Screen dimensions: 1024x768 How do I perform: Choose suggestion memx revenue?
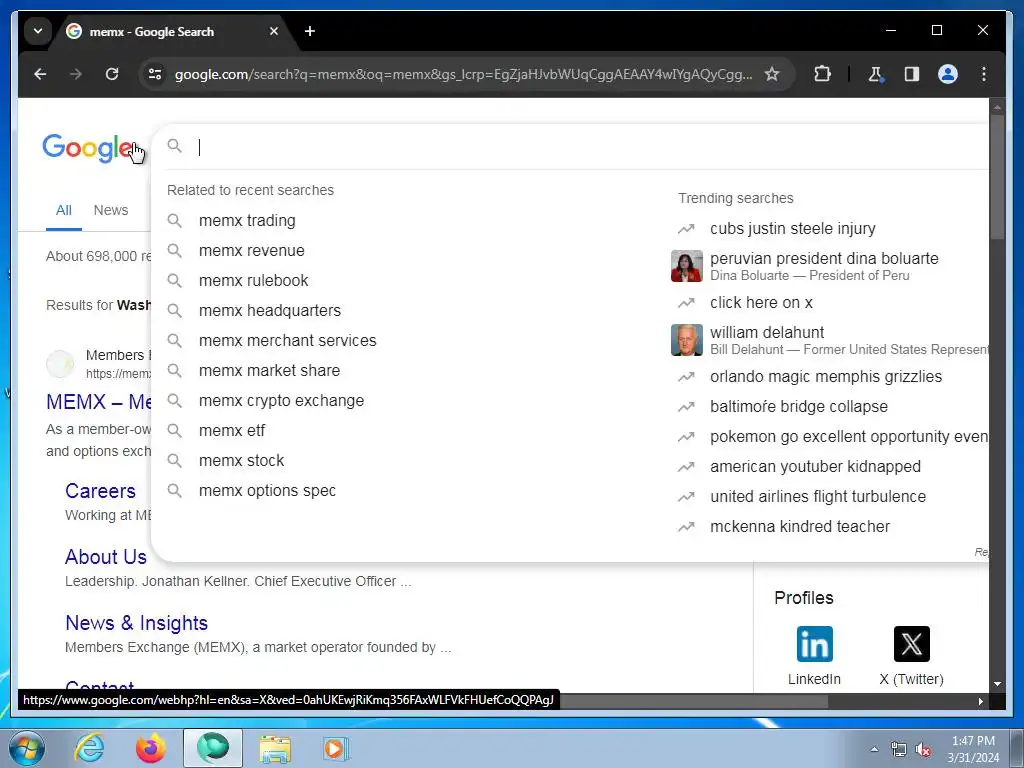(x=251, y=251)
